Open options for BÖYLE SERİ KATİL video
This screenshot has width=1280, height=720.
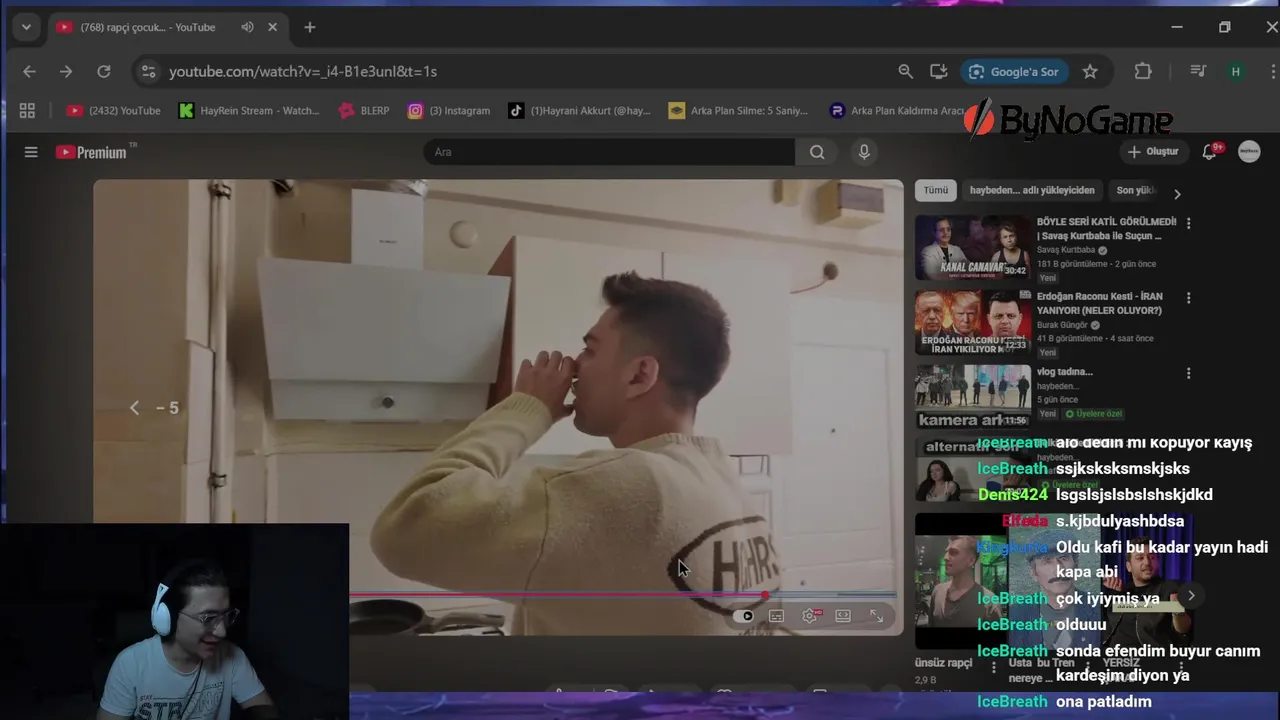tap(1188, 223)
